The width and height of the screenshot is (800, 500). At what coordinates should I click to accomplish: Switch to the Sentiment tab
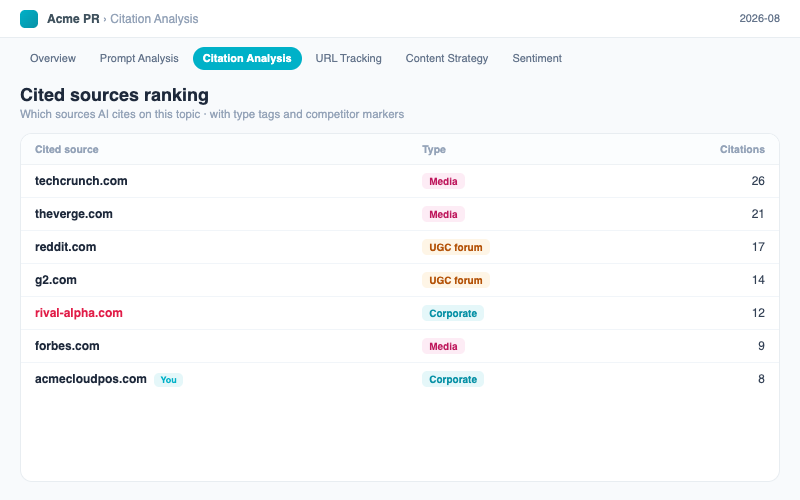pyautogui.click(x=537, y=58)
